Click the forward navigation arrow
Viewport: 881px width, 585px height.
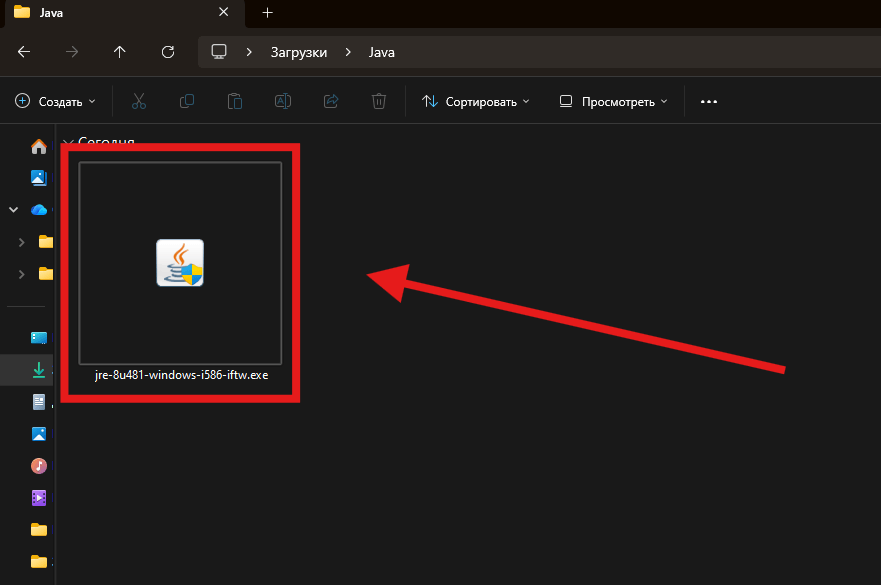pyautogui.click(x=72, y=52)
